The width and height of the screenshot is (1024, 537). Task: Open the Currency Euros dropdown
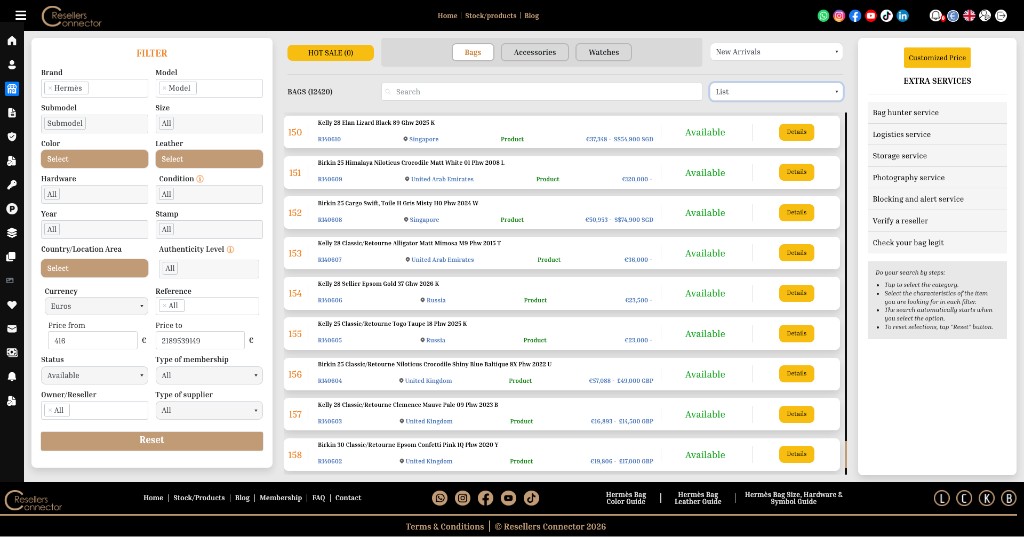tap(96, 306)
